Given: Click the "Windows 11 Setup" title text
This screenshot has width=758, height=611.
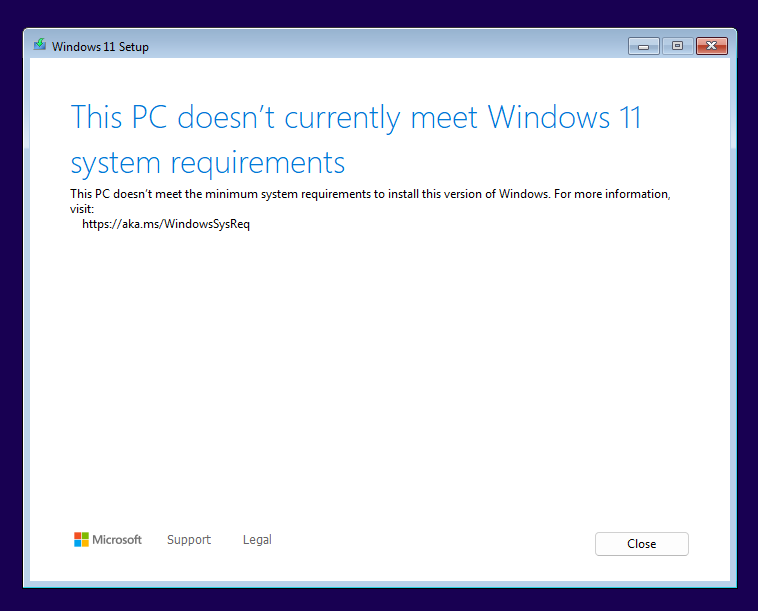Looking at the screenshot, I should (100, 47).
